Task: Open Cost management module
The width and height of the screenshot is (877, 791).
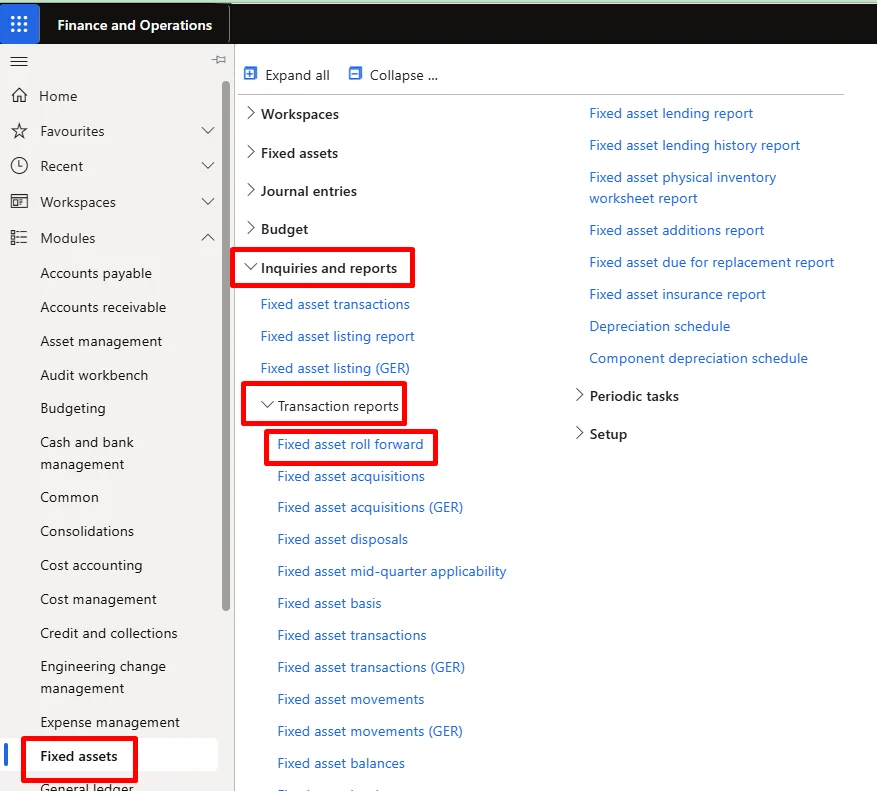Action: [x=98, y=599]
